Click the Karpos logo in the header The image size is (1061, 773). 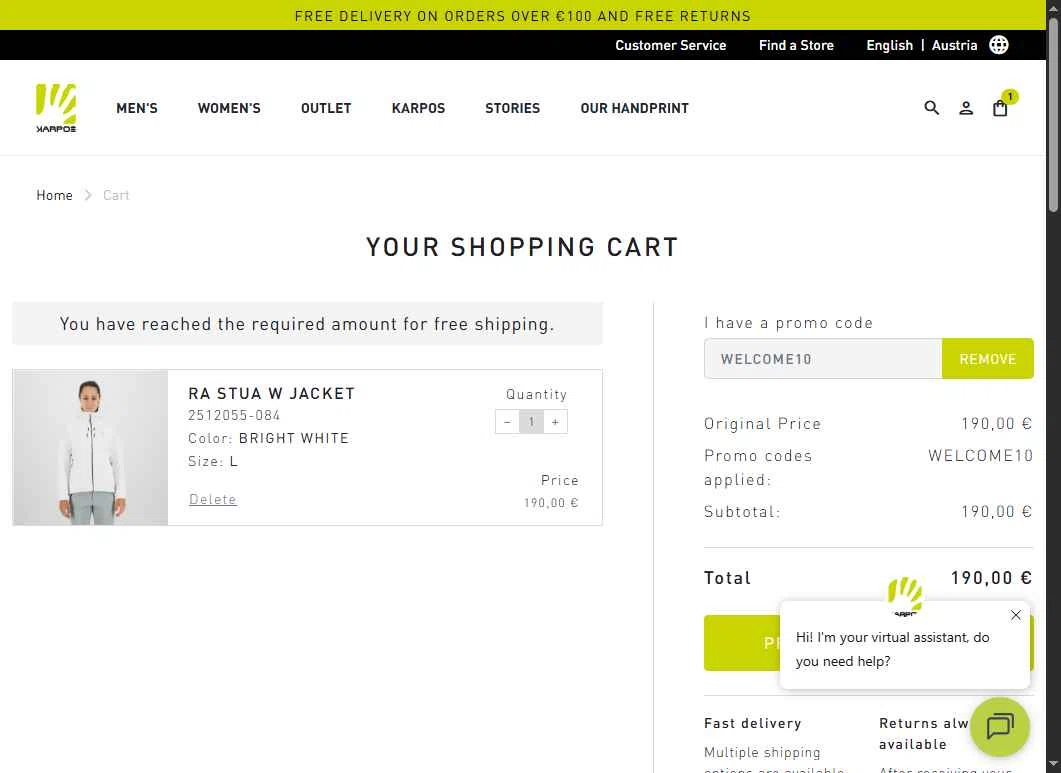point(56,108)
